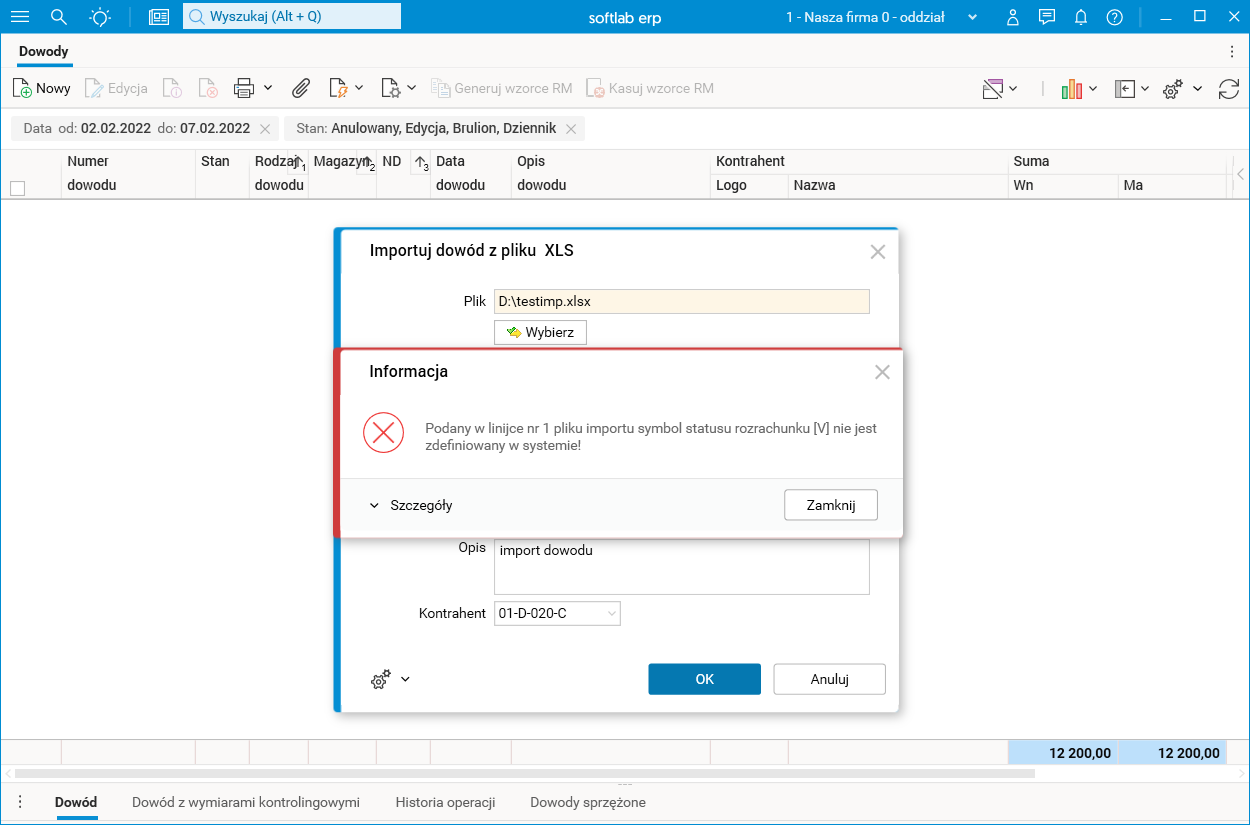This screenshot has width=1250, height=825.
Task: Click the colored bar chart icon
Action: (x=1072, y=89)
